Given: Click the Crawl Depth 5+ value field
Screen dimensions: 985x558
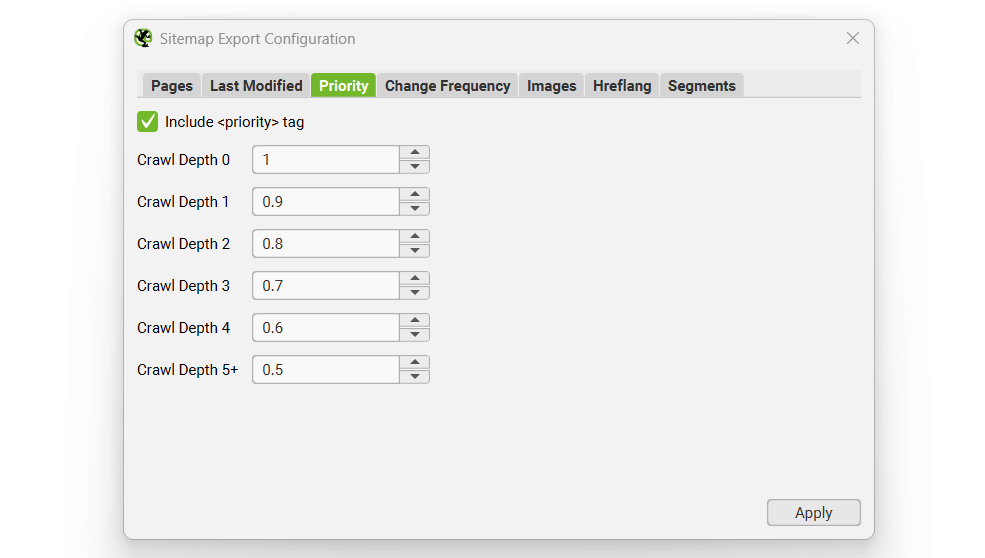Looking at the screenshot, I should (325, 369).
